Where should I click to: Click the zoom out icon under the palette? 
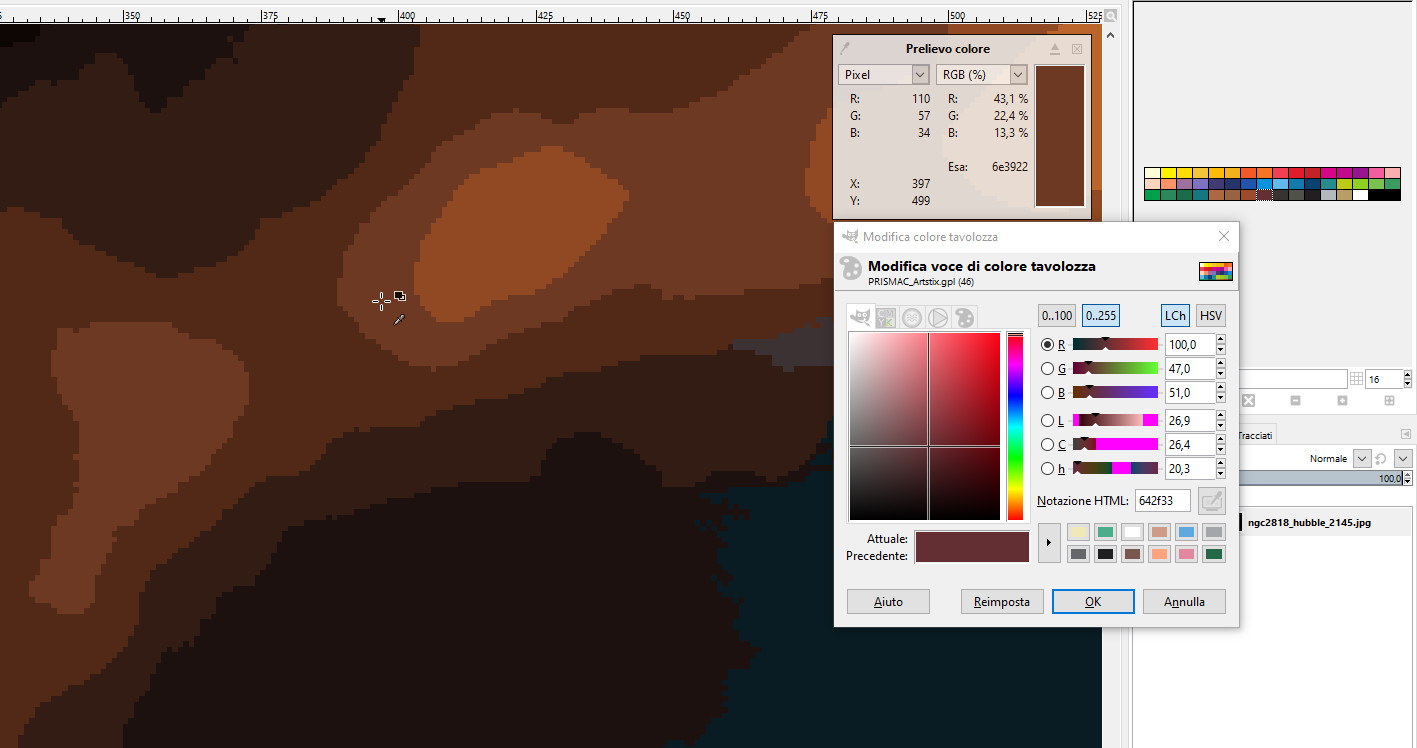click(x=1295, y=400)
